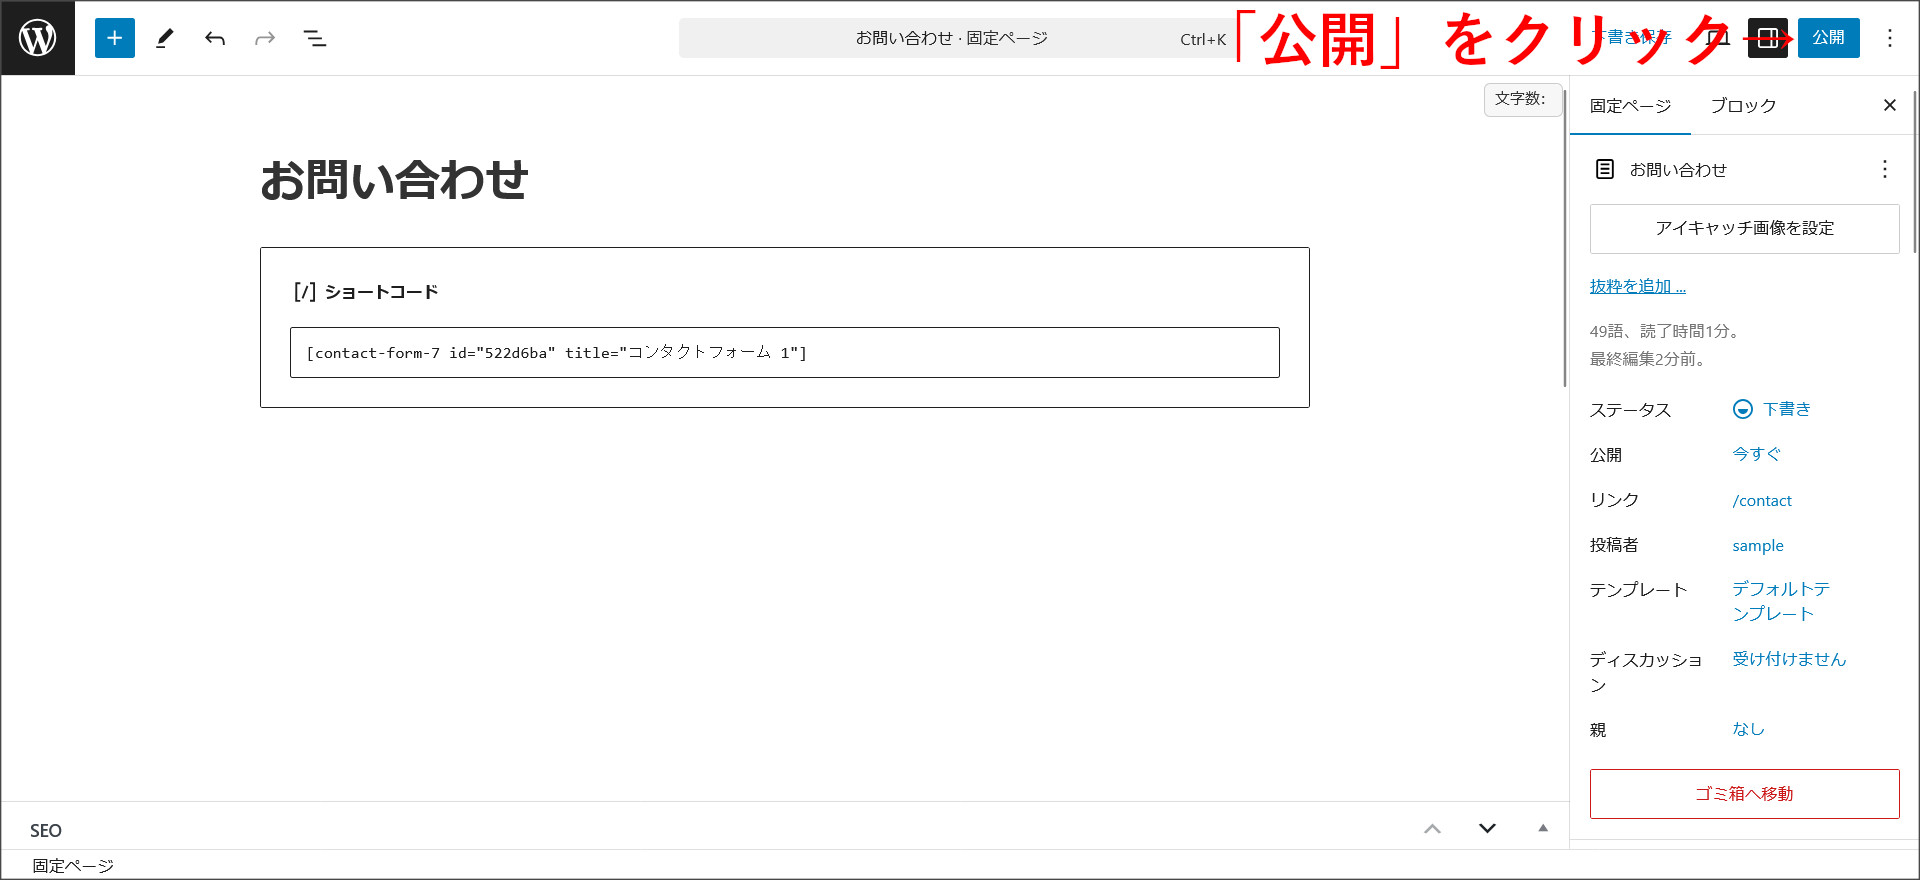1920x880 pixels.
Task: Click inside the shortcode text field
Action: click(x=784, y=352)
